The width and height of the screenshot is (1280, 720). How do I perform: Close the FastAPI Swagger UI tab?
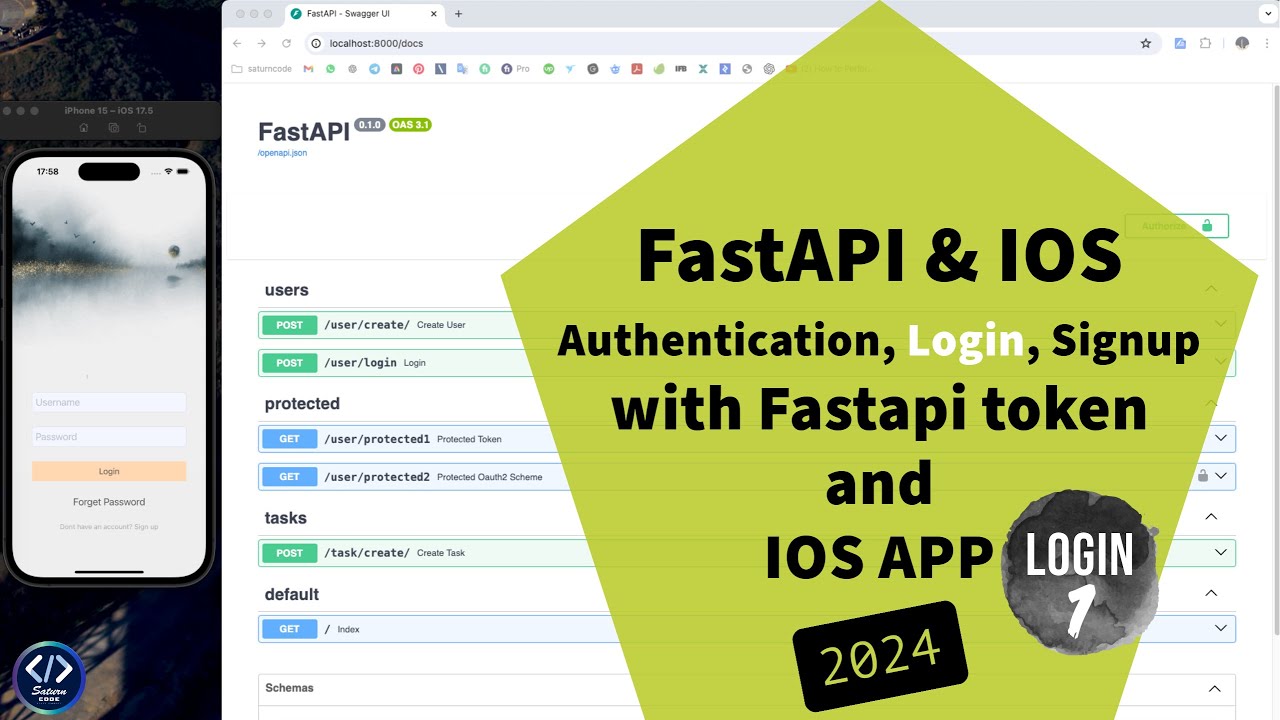433,14
